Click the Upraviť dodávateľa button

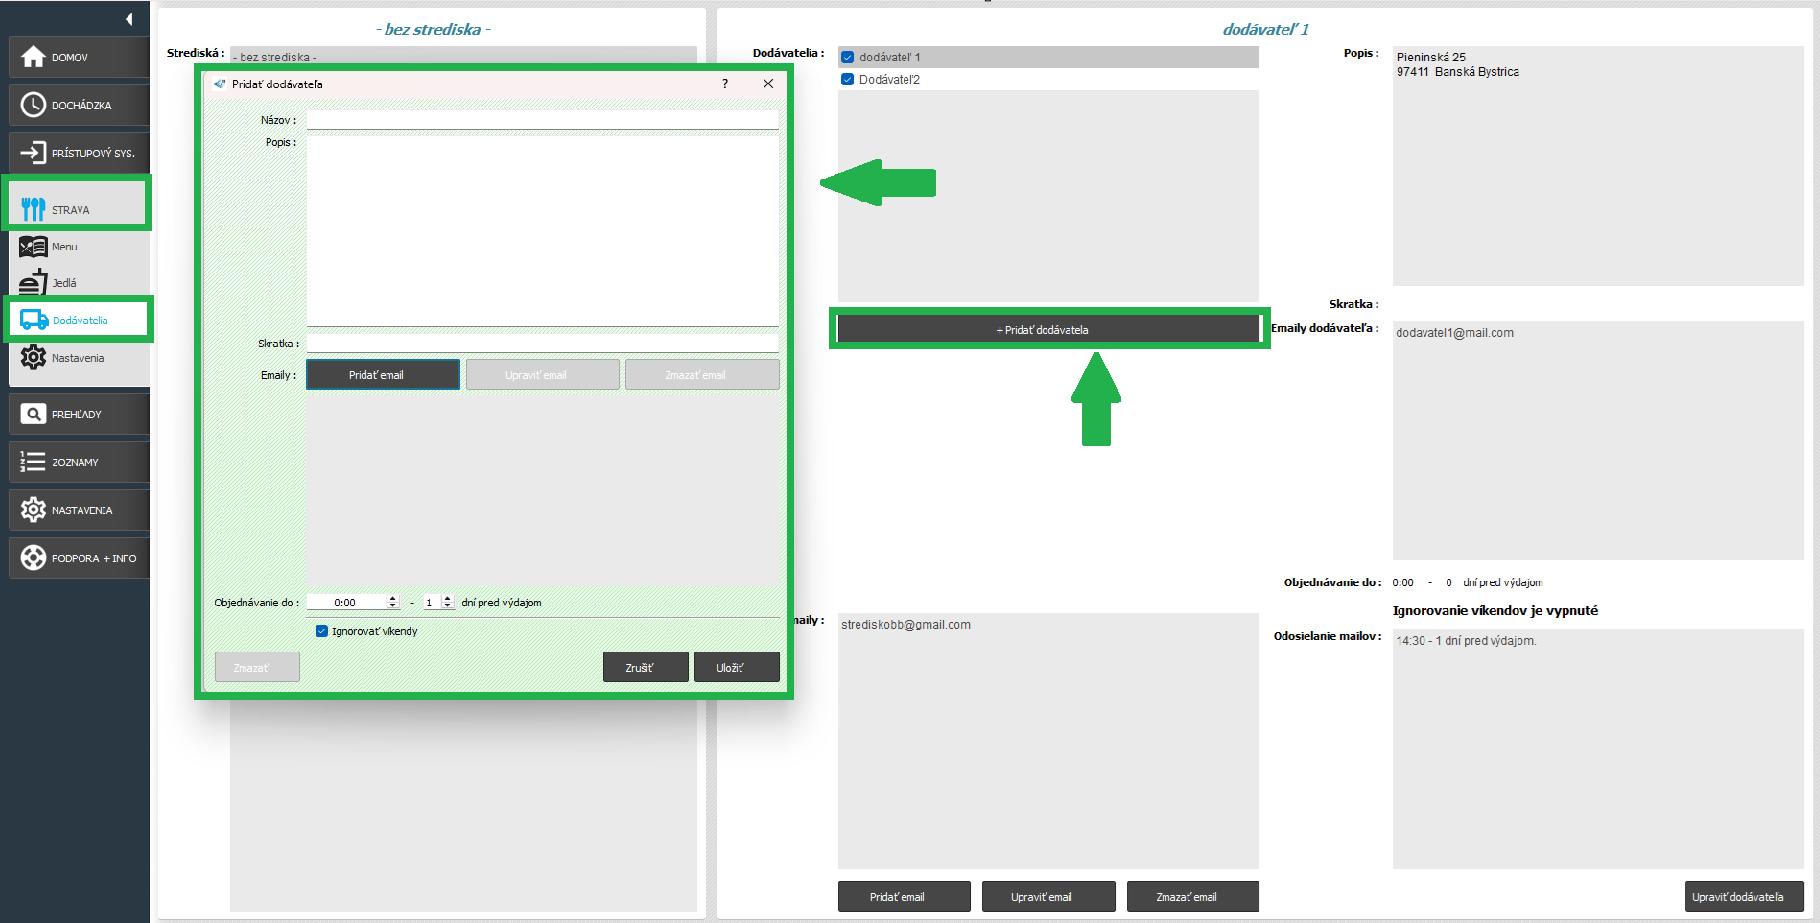(1743, 897)
